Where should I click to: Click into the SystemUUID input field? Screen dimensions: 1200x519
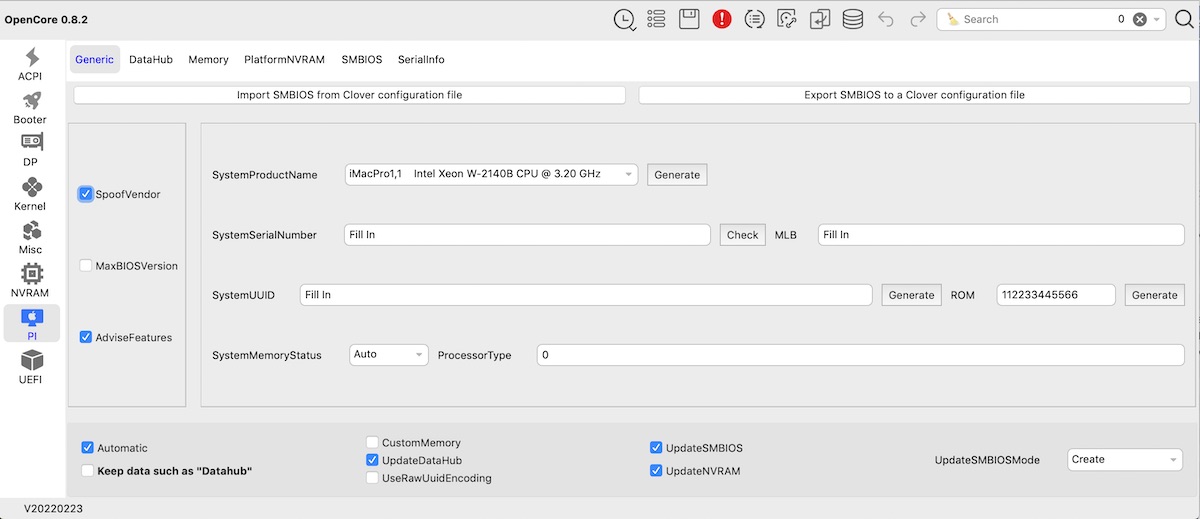586,295
